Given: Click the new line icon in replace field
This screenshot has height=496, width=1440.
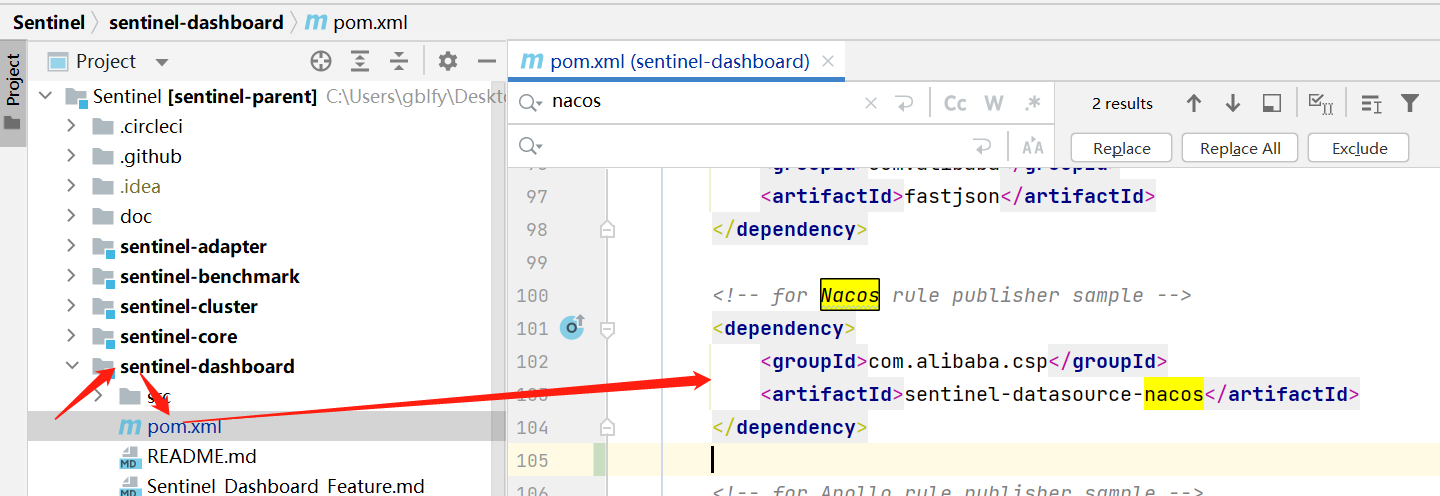Looking at the screenshot, I should coord(982,147).
